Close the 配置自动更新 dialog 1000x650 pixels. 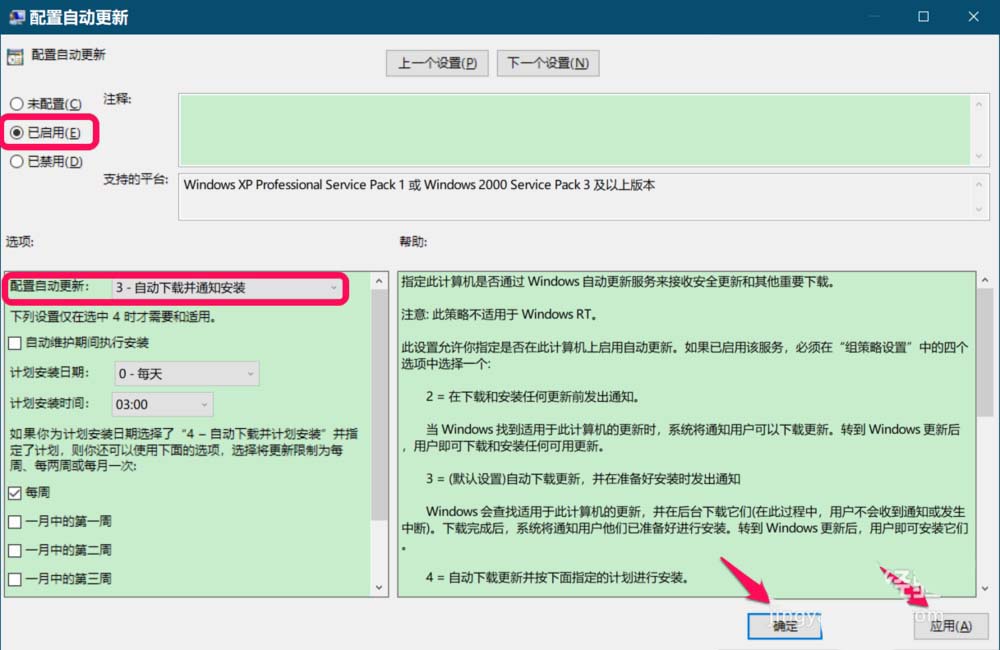click(973, 17)
